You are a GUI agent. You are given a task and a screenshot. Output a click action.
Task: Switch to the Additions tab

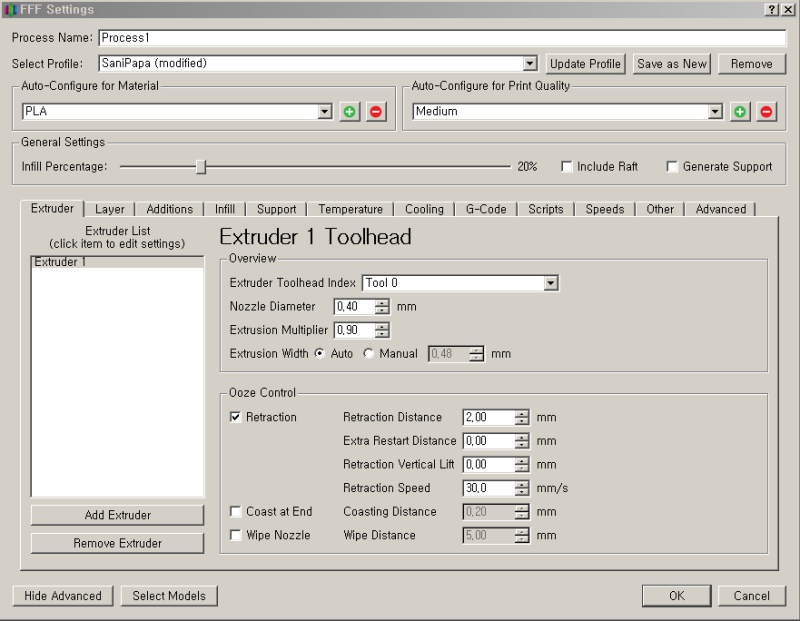169,209
